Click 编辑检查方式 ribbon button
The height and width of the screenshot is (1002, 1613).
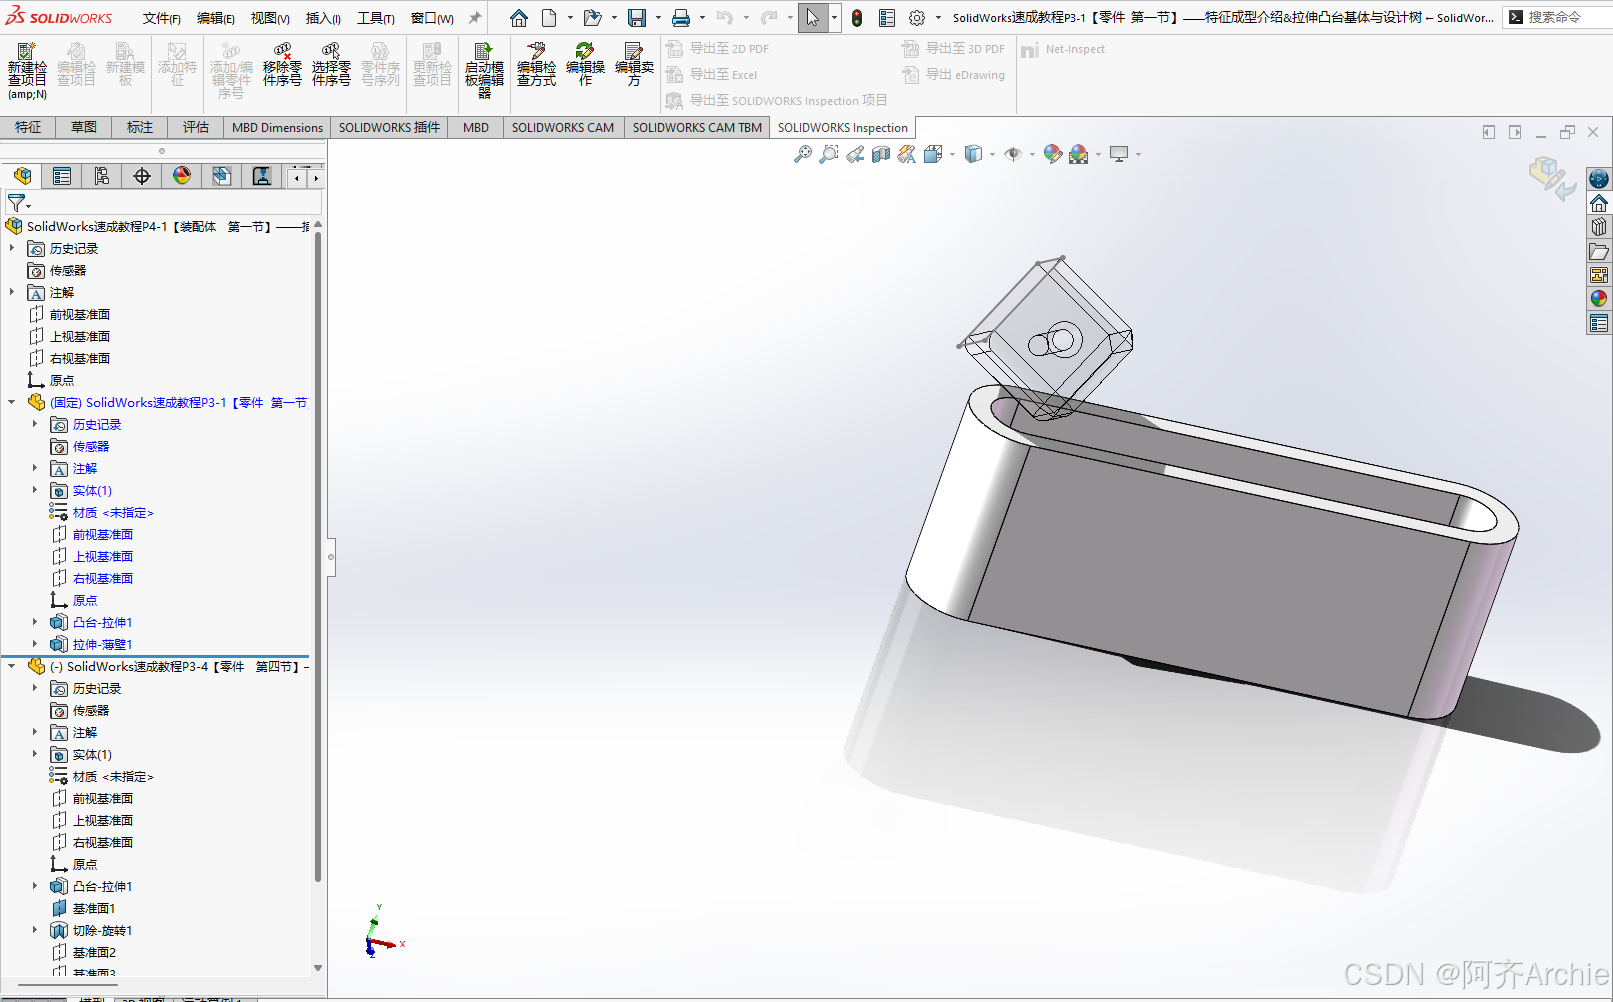(536, 65)
